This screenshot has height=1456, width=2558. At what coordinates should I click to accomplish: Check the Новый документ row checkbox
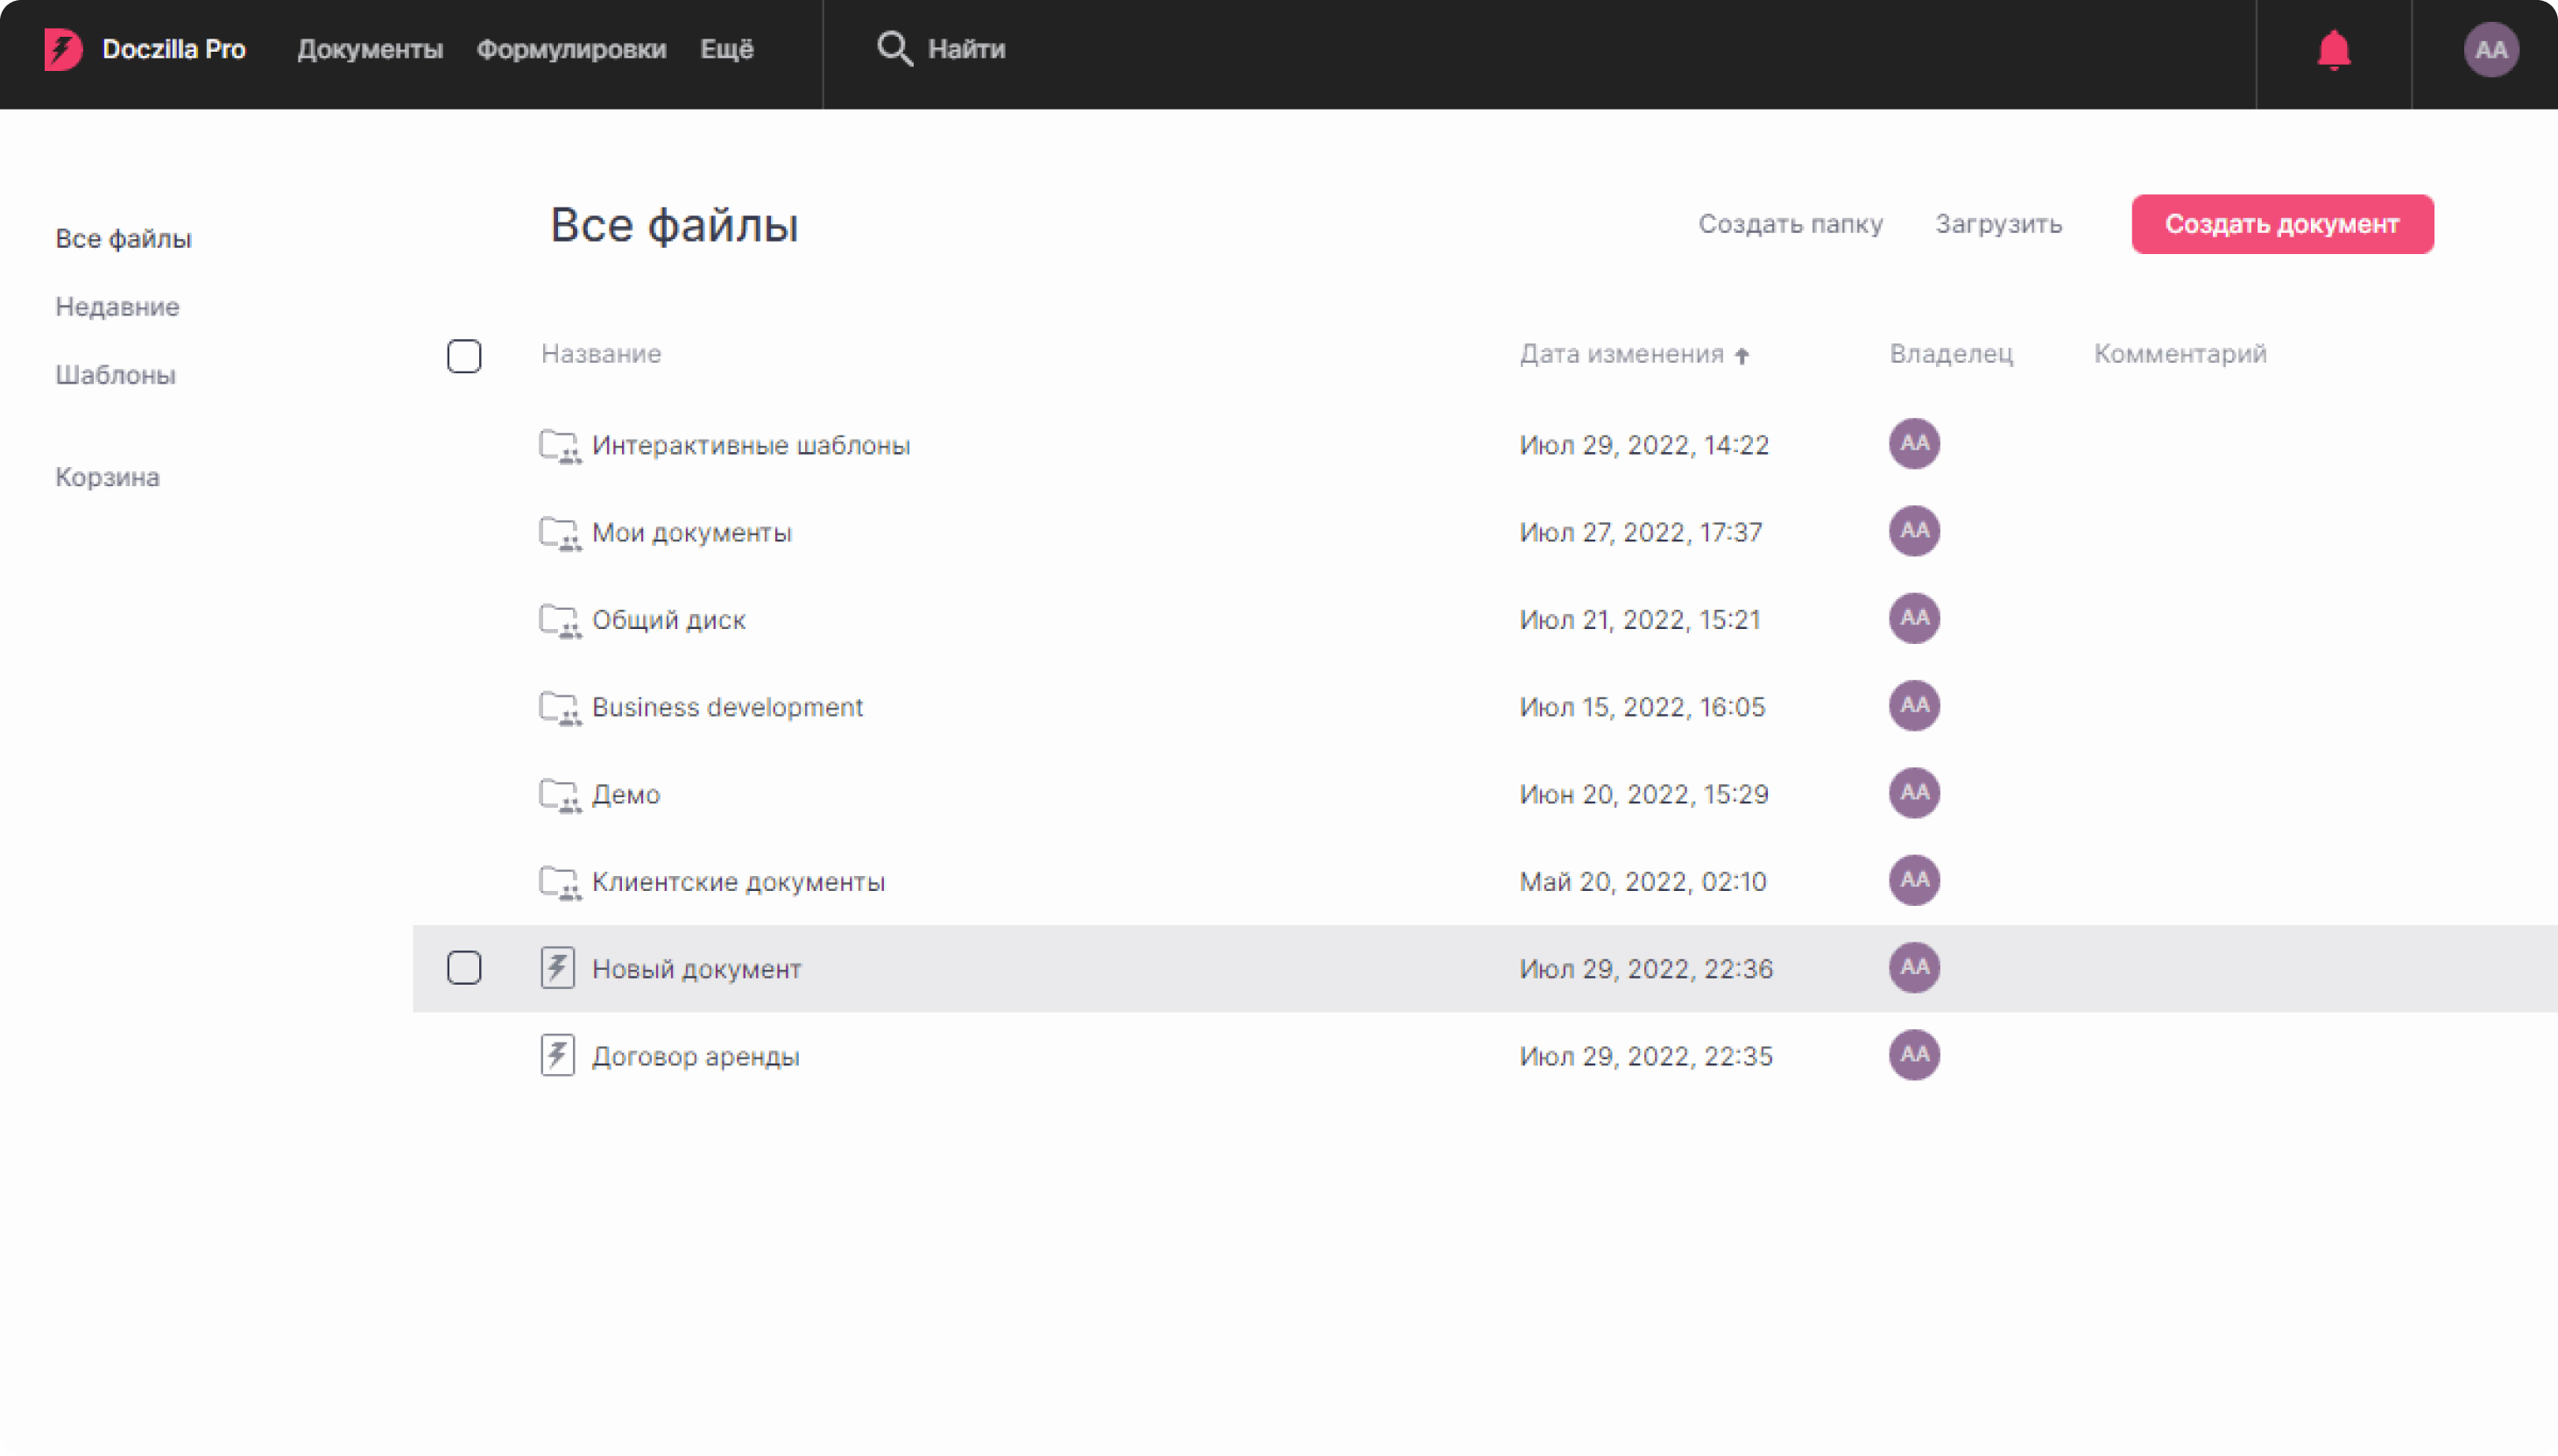[464, 968]
